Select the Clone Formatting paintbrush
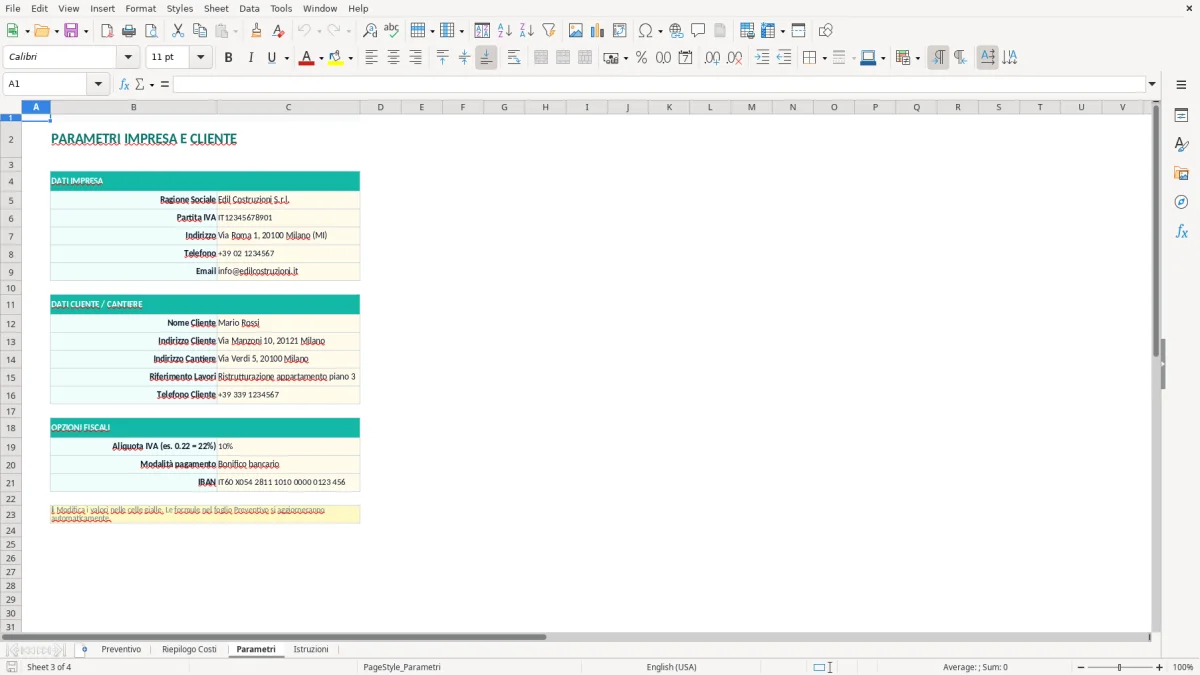Screen dimensions: 1200x675 pyautogui.click(x=257, y=31)
